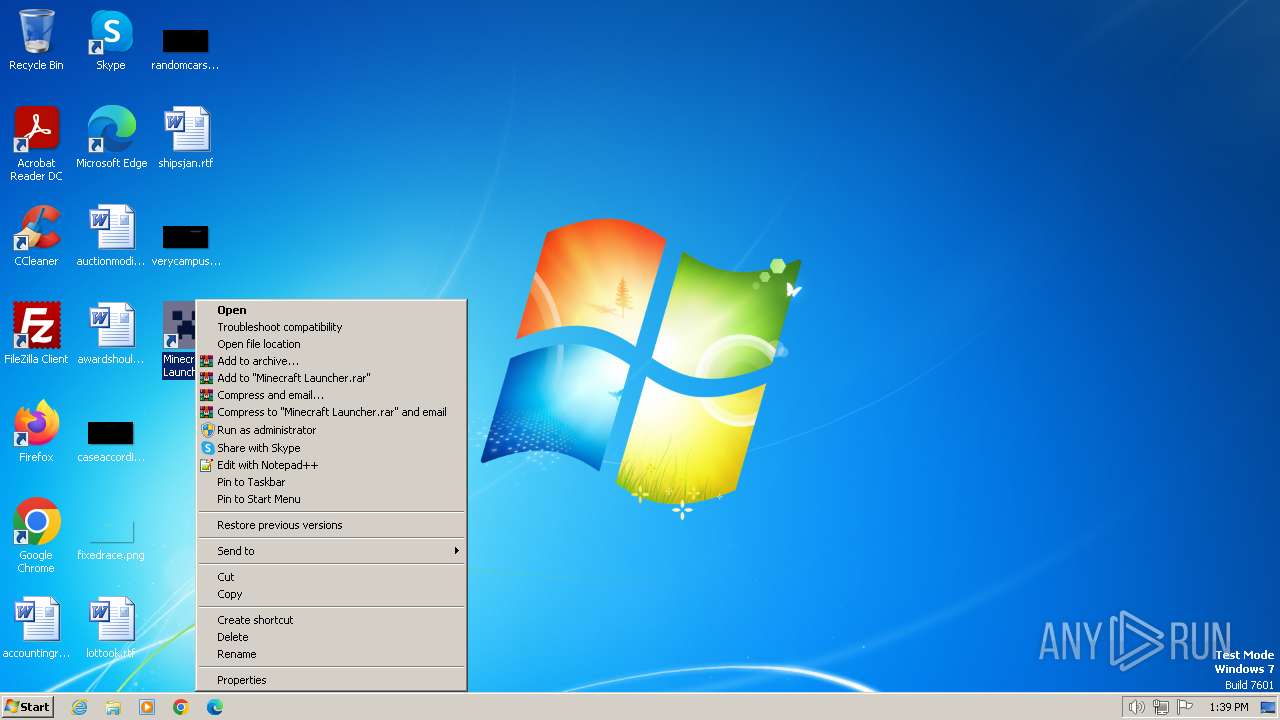Screen dimensions: 1280x720
Task: Choose Add to archive...
Action: [x=331, y=361]
